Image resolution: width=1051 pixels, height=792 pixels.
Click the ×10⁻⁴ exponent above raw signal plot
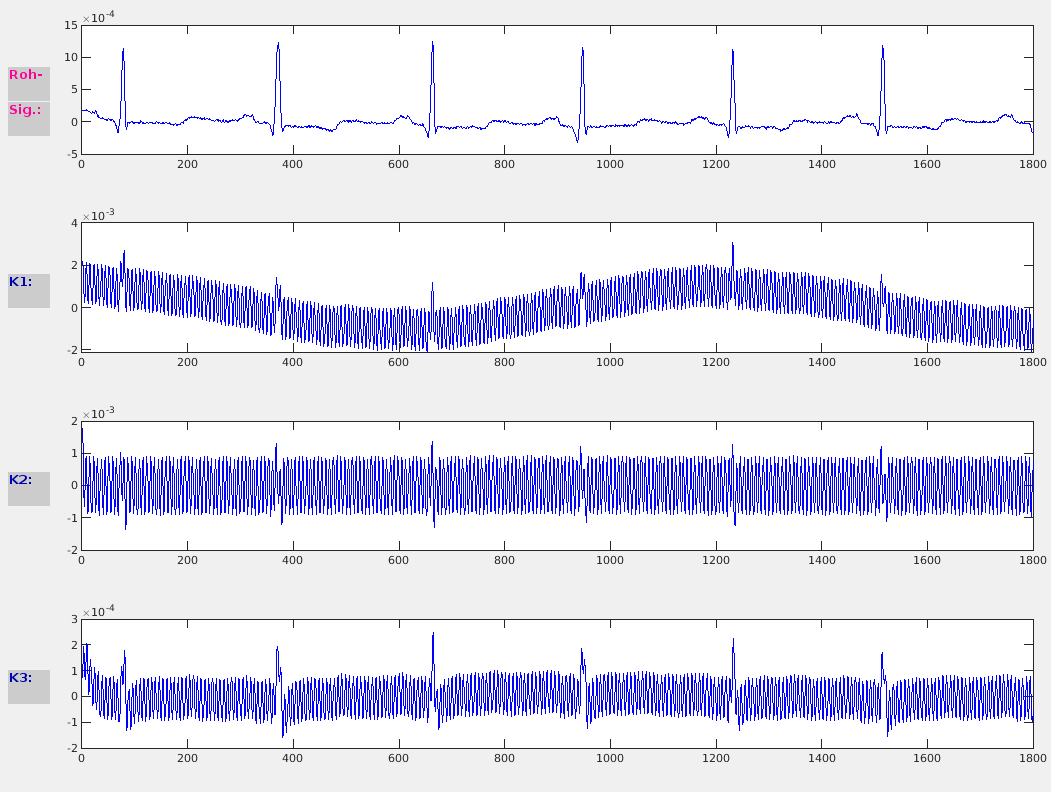click(x=98, y=17)
